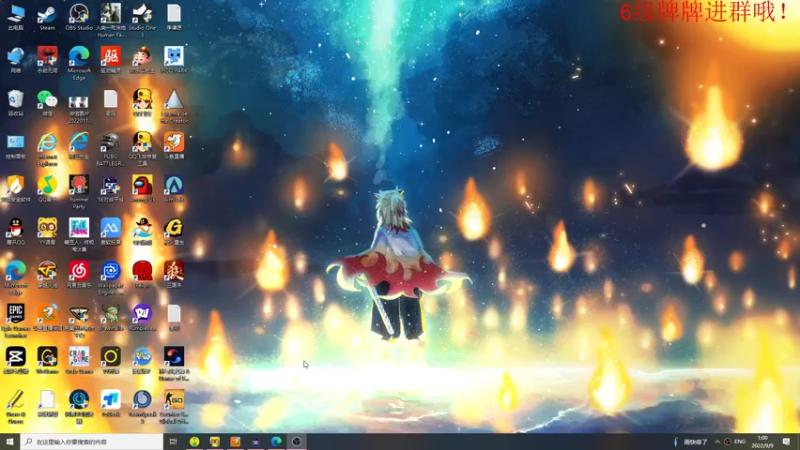
Task: Launch the Brawlhalla desktop shortcut
Action: 110,317
